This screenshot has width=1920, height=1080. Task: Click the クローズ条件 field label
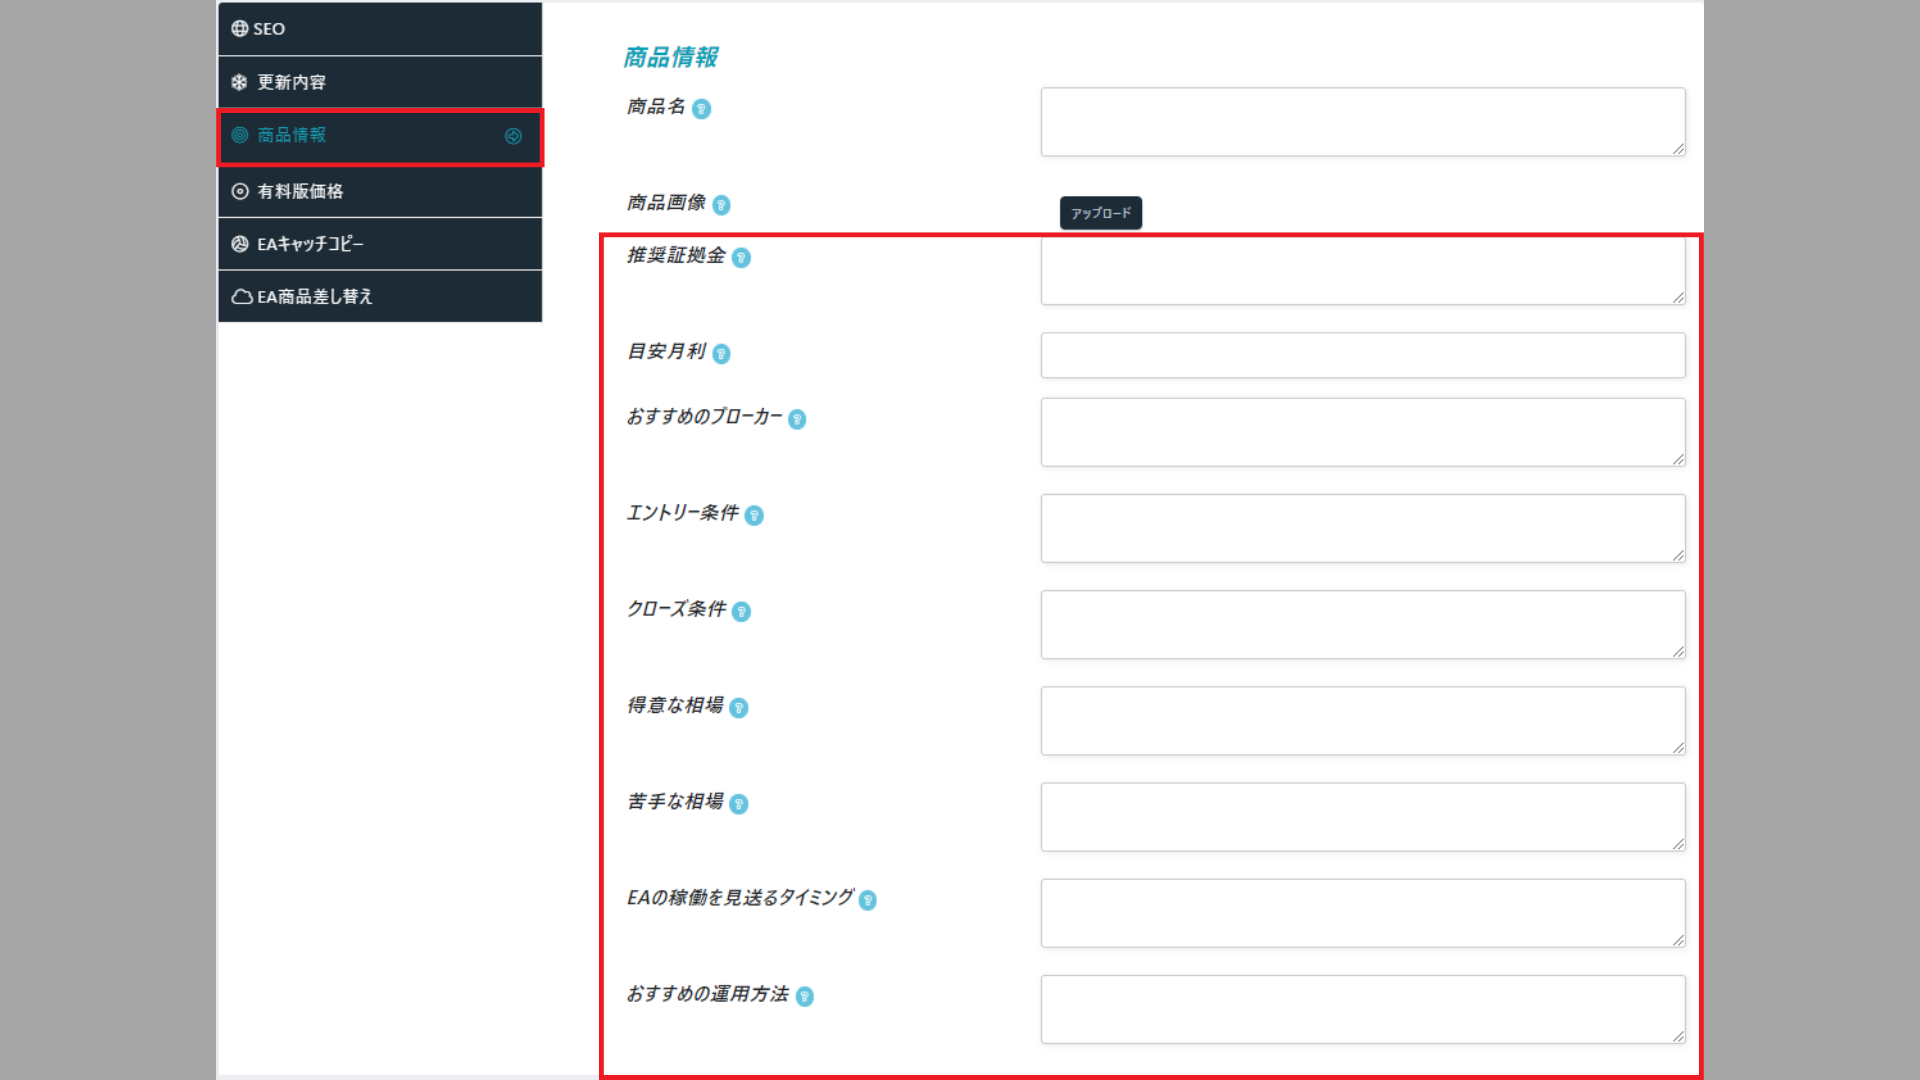click(676, 609)
